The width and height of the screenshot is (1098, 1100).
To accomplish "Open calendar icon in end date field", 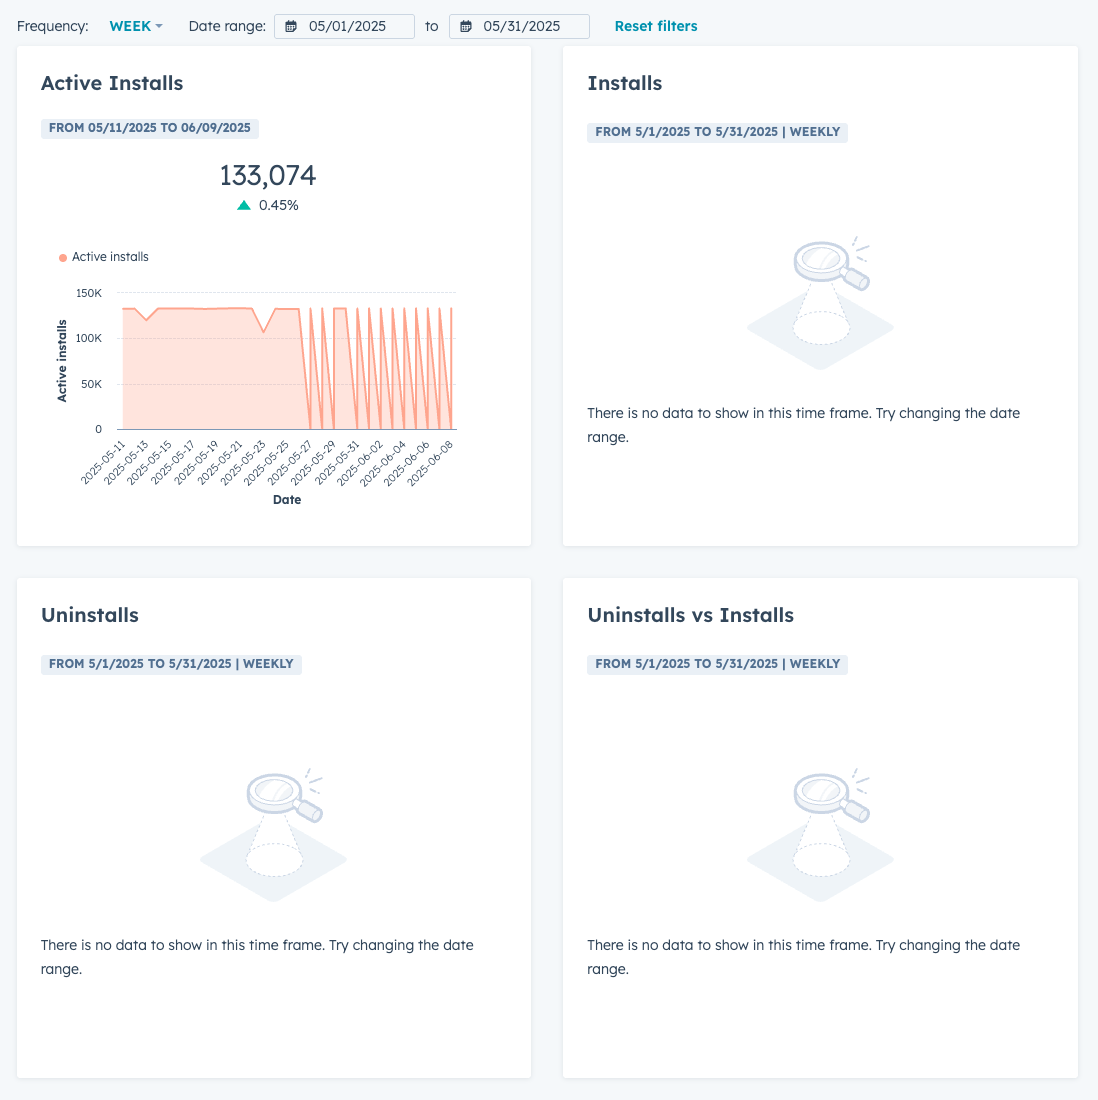I will click(x=466, y=27).
